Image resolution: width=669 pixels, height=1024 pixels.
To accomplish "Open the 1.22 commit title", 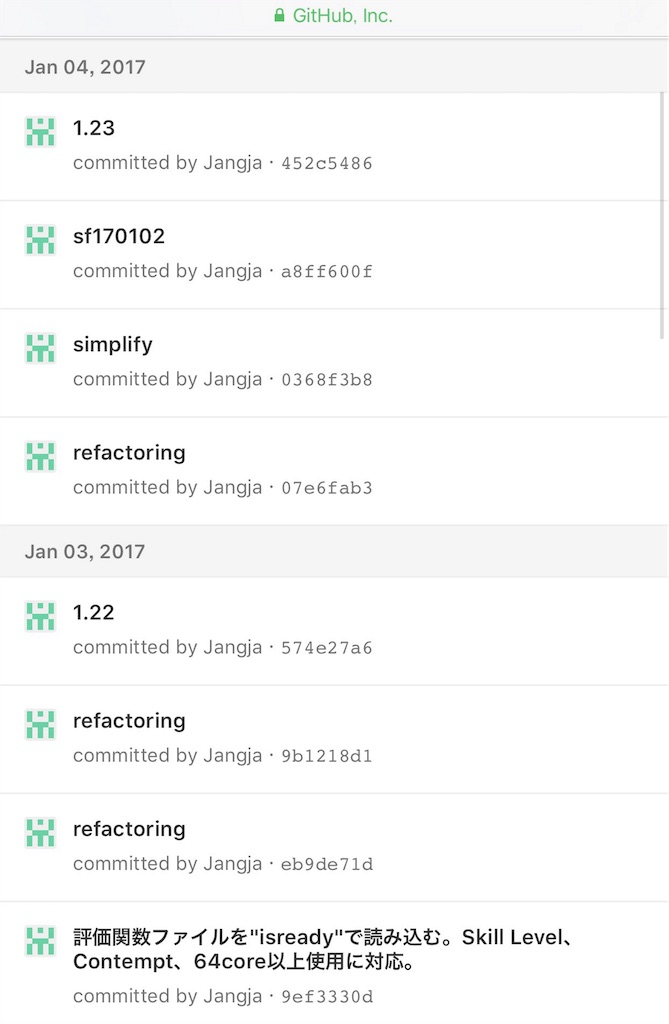I will click(x=93, y=613).
